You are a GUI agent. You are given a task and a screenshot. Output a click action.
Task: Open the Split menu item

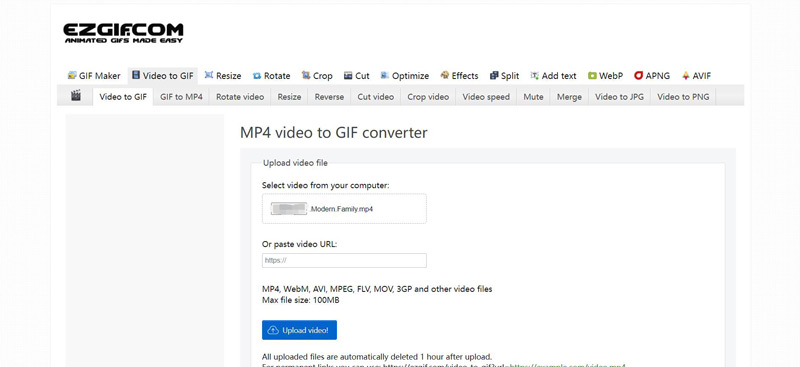coord(504,76)
